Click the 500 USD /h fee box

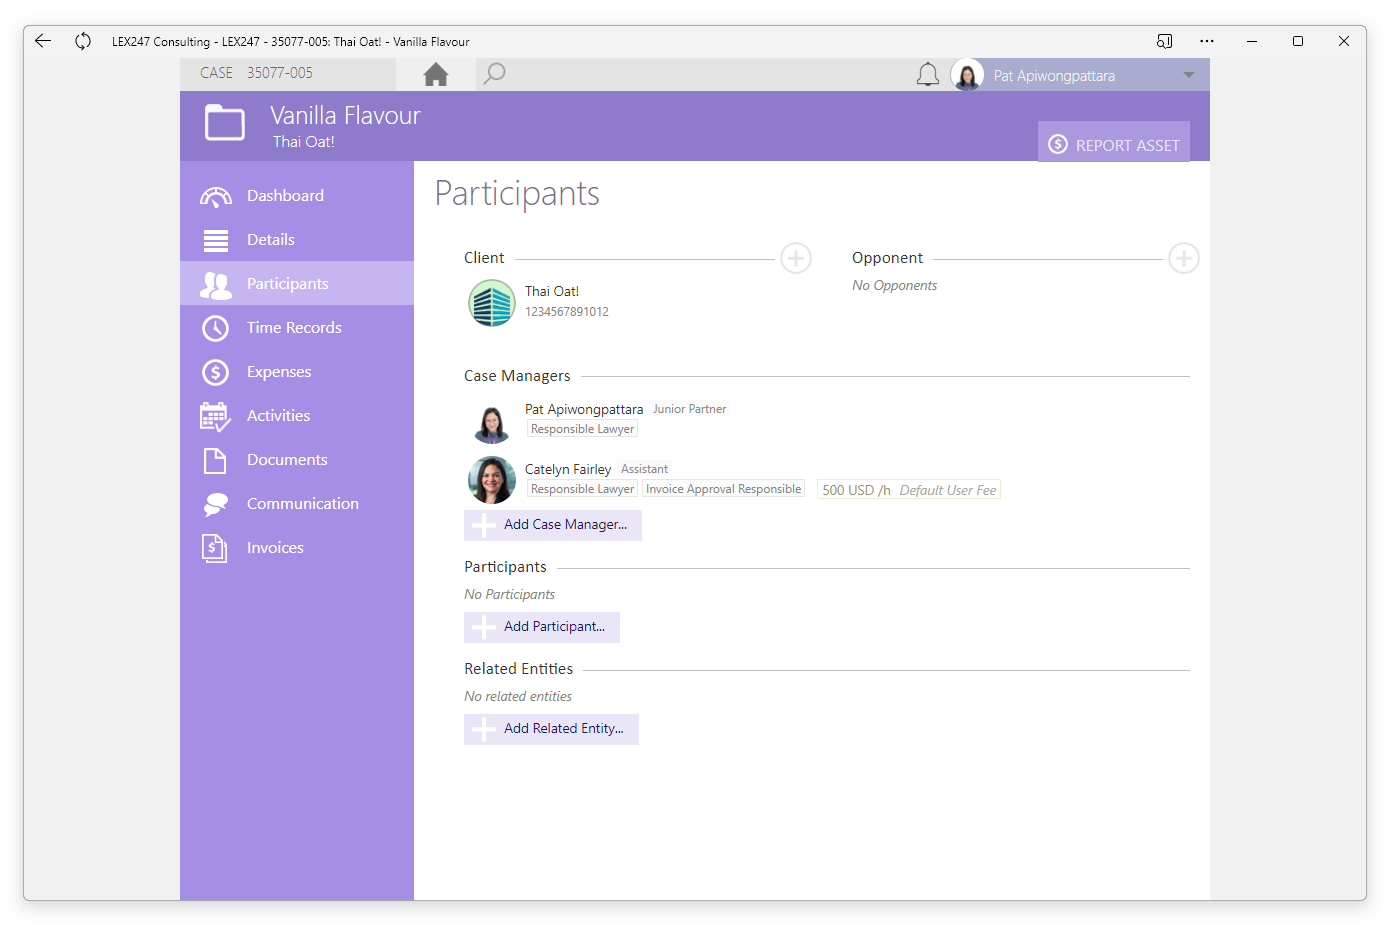(x=909, y=490)
